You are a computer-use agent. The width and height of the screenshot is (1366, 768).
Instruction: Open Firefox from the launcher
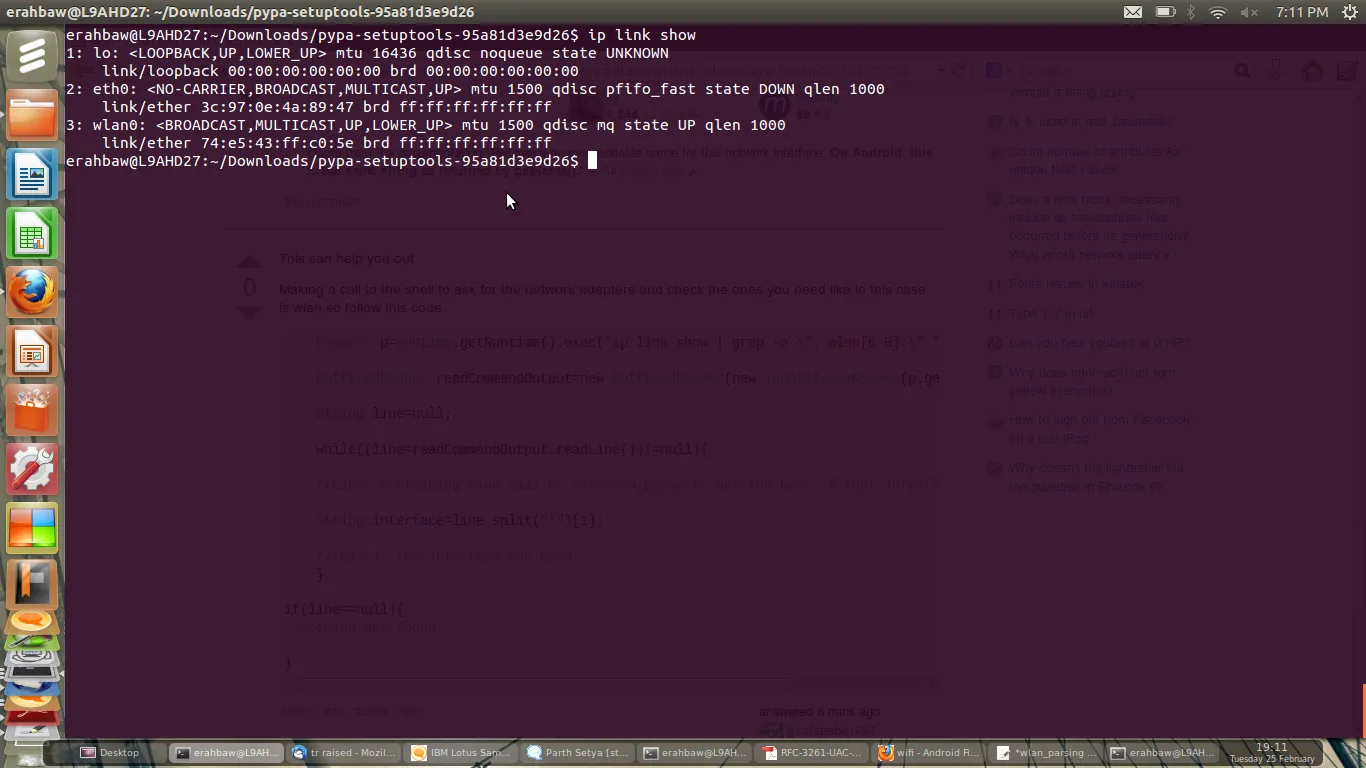32,293
